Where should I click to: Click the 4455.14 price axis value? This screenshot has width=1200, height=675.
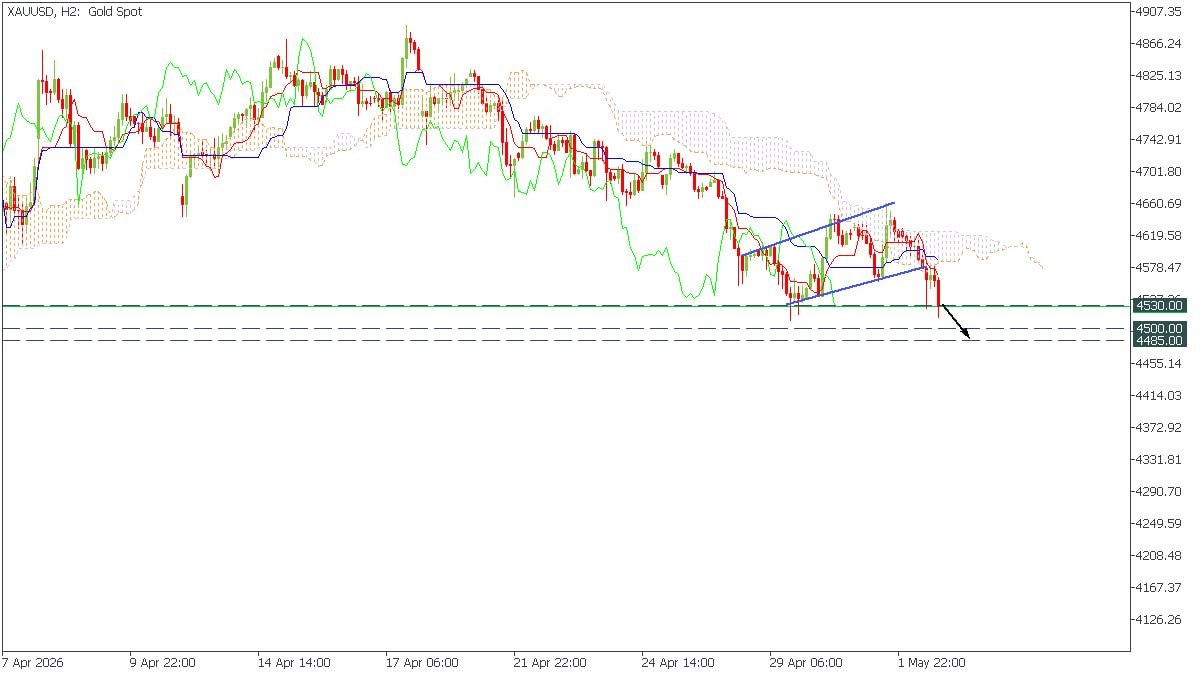[x=1160, y=364]
